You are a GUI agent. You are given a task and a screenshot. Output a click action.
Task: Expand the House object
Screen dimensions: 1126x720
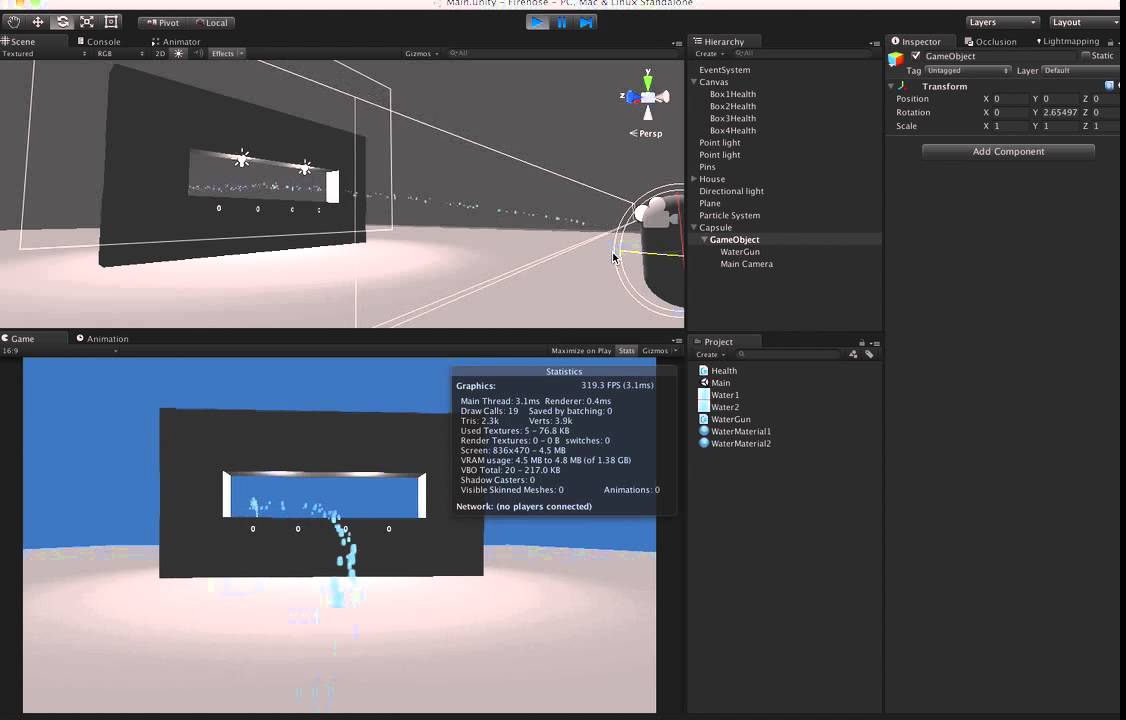coord(694,179)
